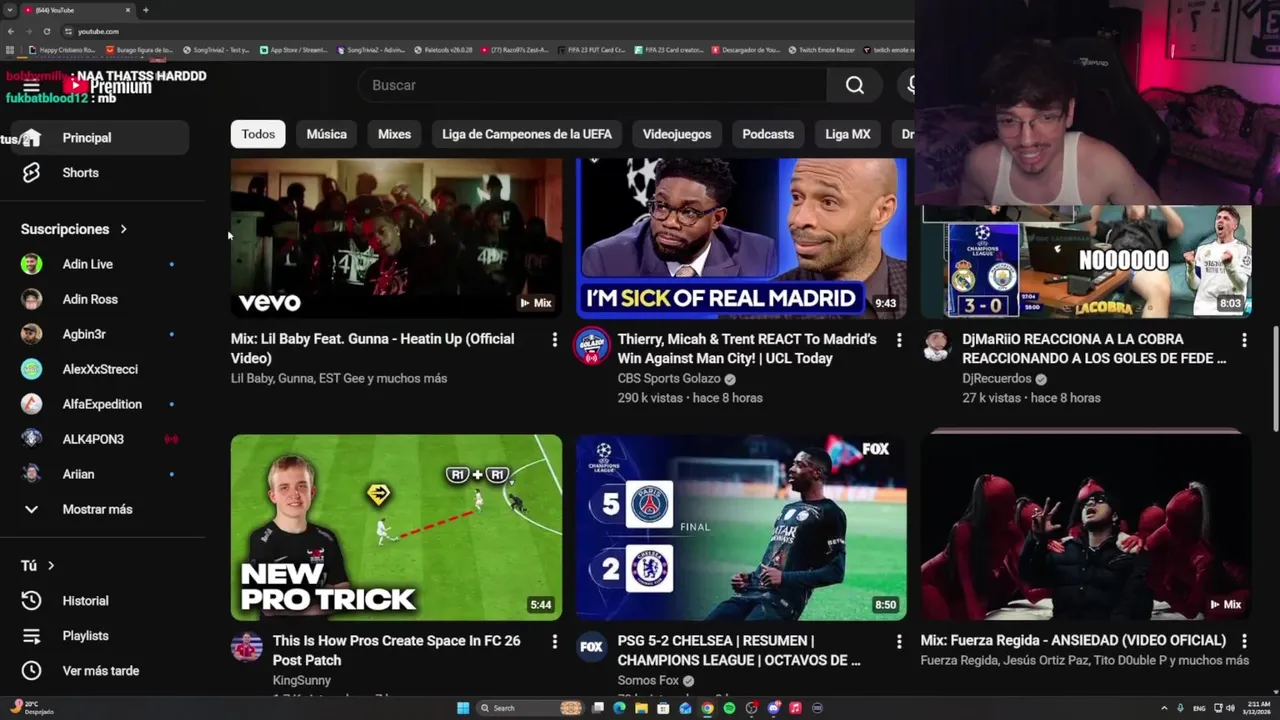Image resolution: width=1280 pixels, height=720 pixels.
Task: Select the Videojuegos filter chip
Action: coord(677,134)
